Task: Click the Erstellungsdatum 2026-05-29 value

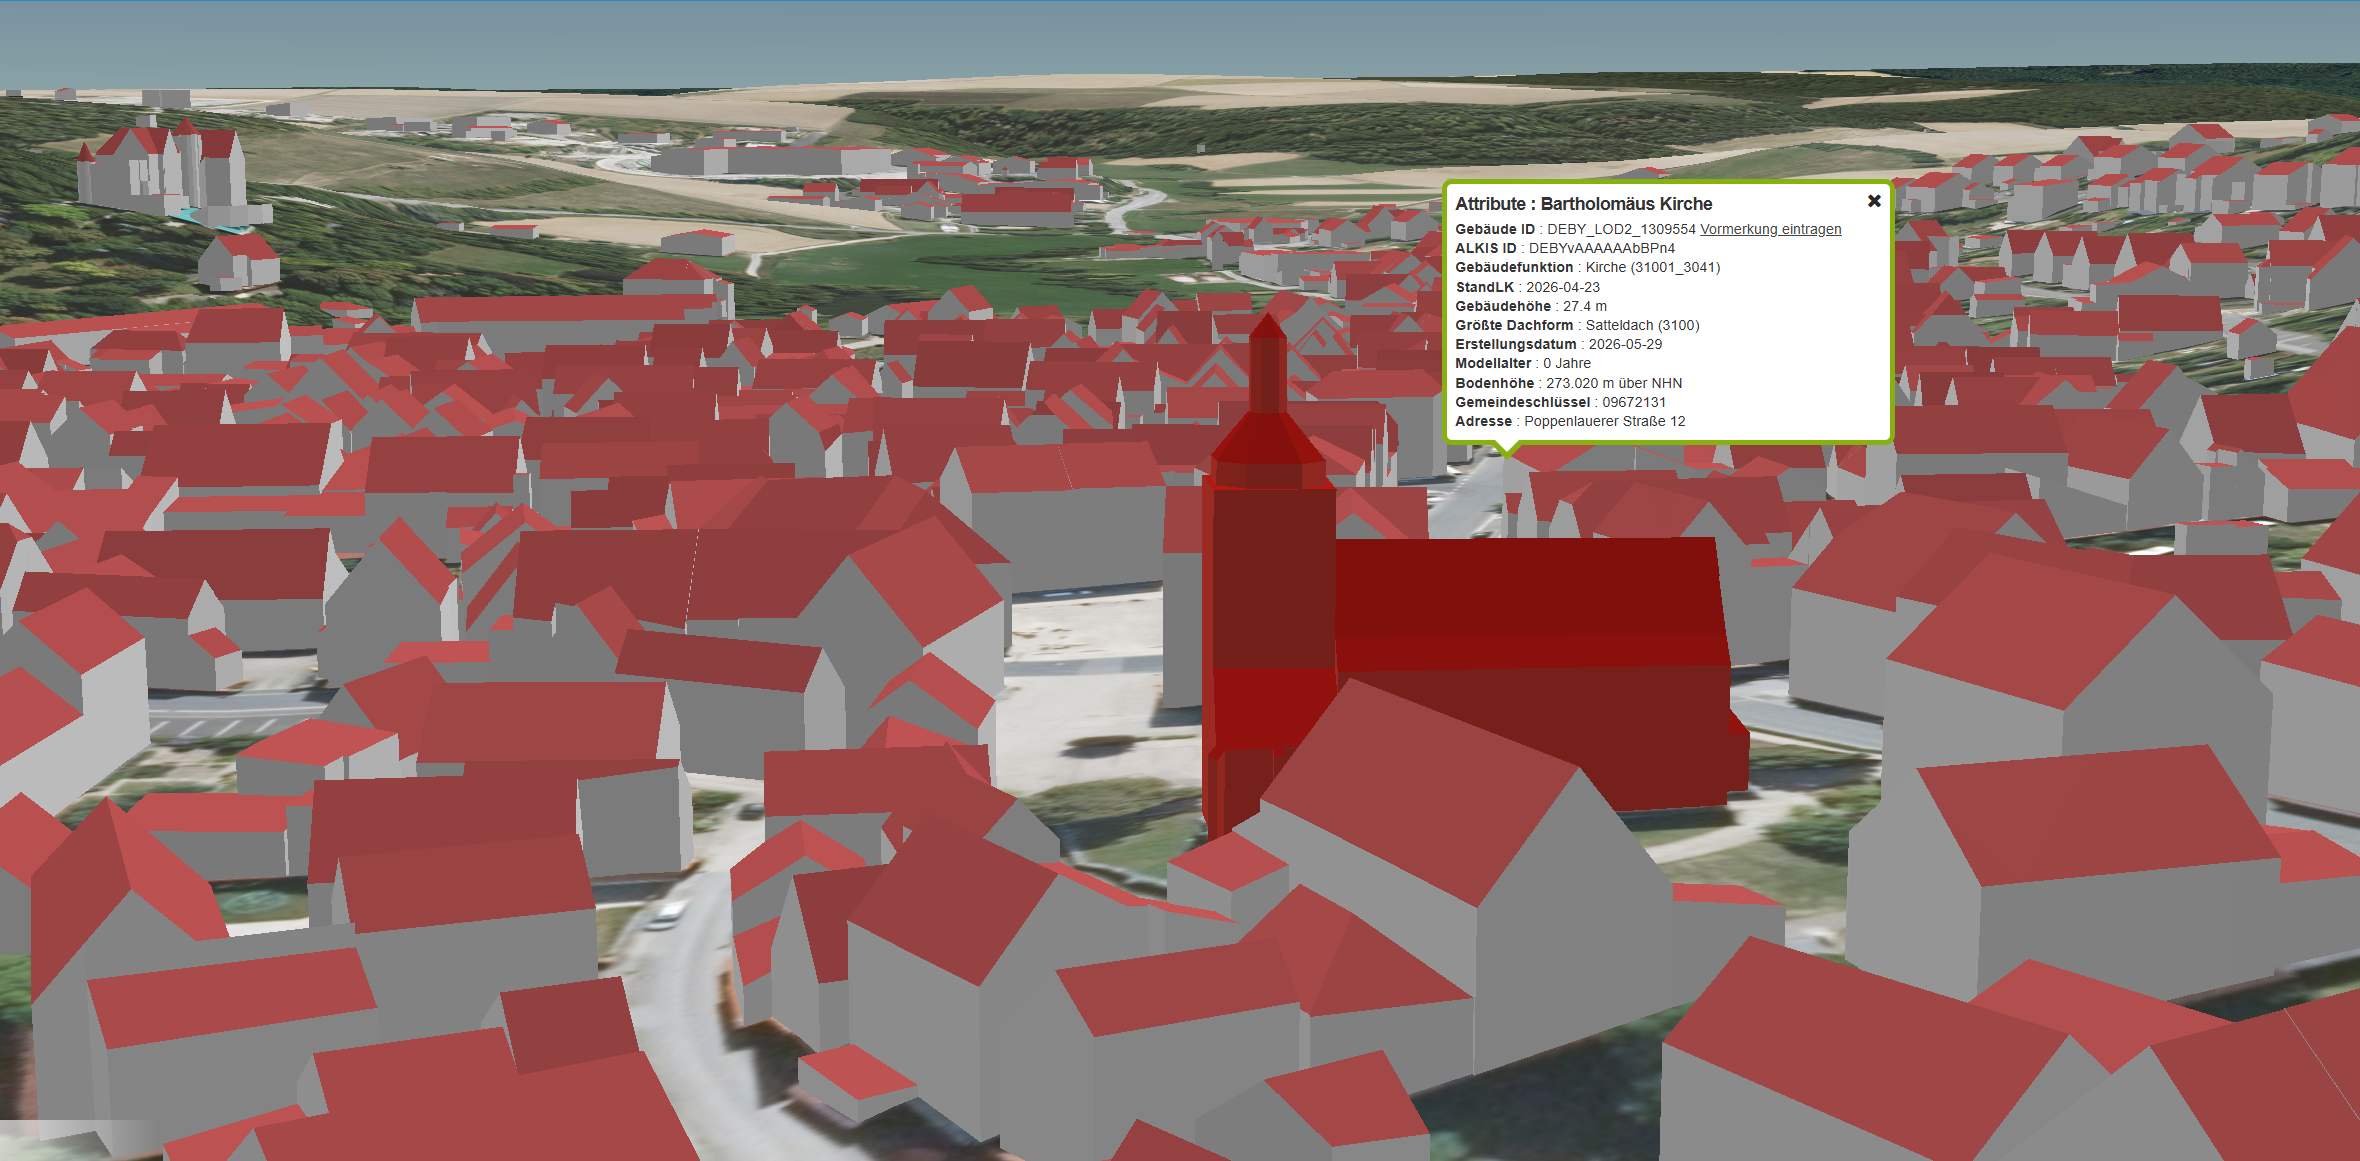Action: tap(1625, 344)
